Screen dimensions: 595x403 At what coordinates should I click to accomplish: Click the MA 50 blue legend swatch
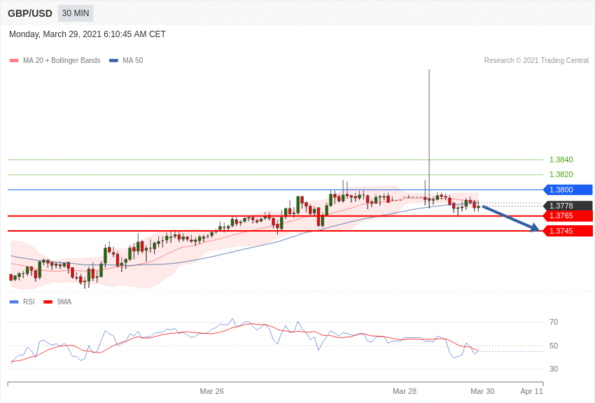[x=113, y=60]
